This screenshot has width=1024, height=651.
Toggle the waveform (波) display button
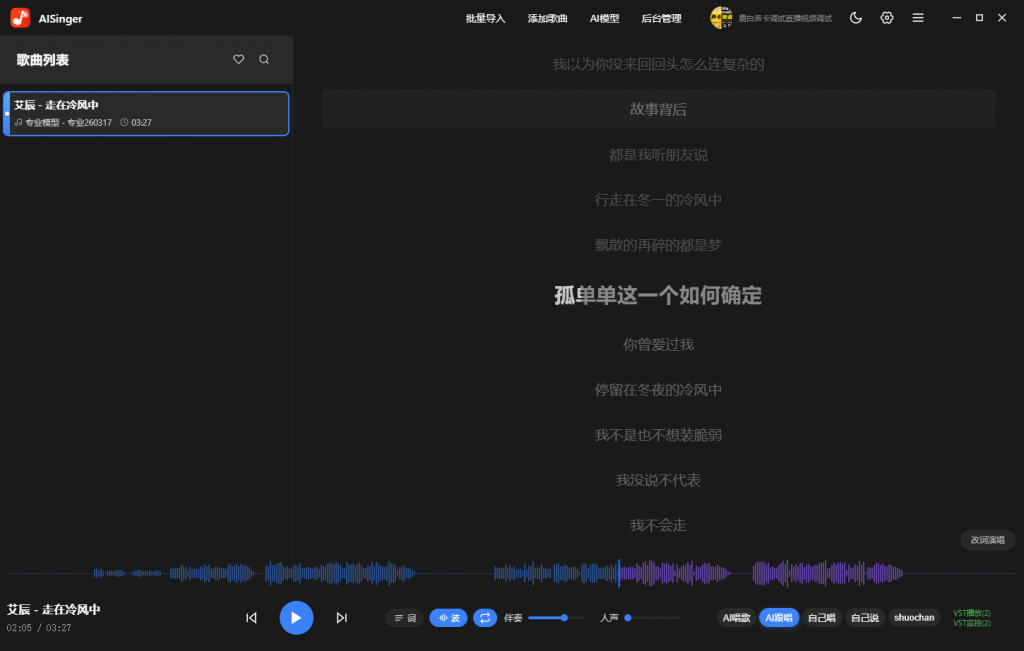[x=448, y=618]
